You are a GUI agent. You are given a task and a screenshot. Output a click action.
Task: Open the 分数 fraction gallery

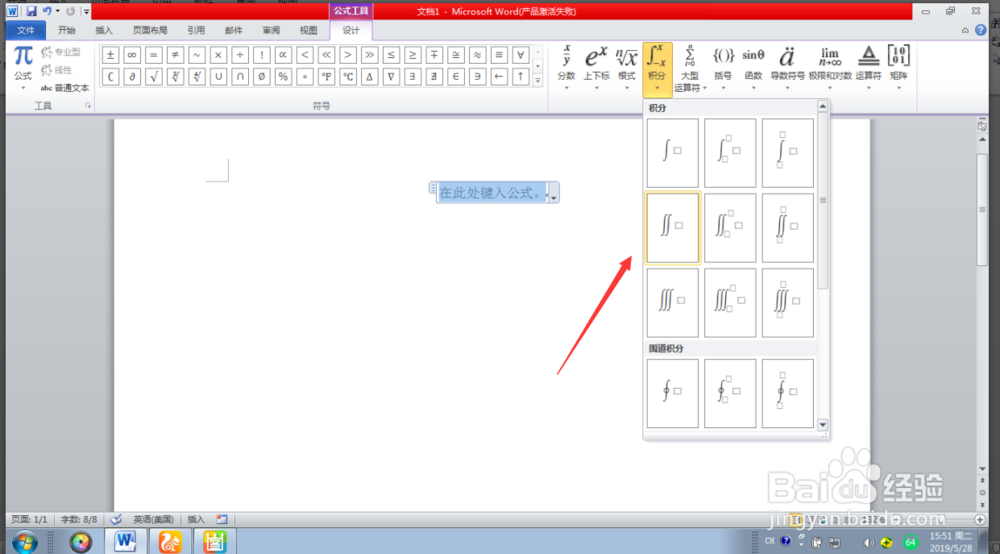pos(566,67)
